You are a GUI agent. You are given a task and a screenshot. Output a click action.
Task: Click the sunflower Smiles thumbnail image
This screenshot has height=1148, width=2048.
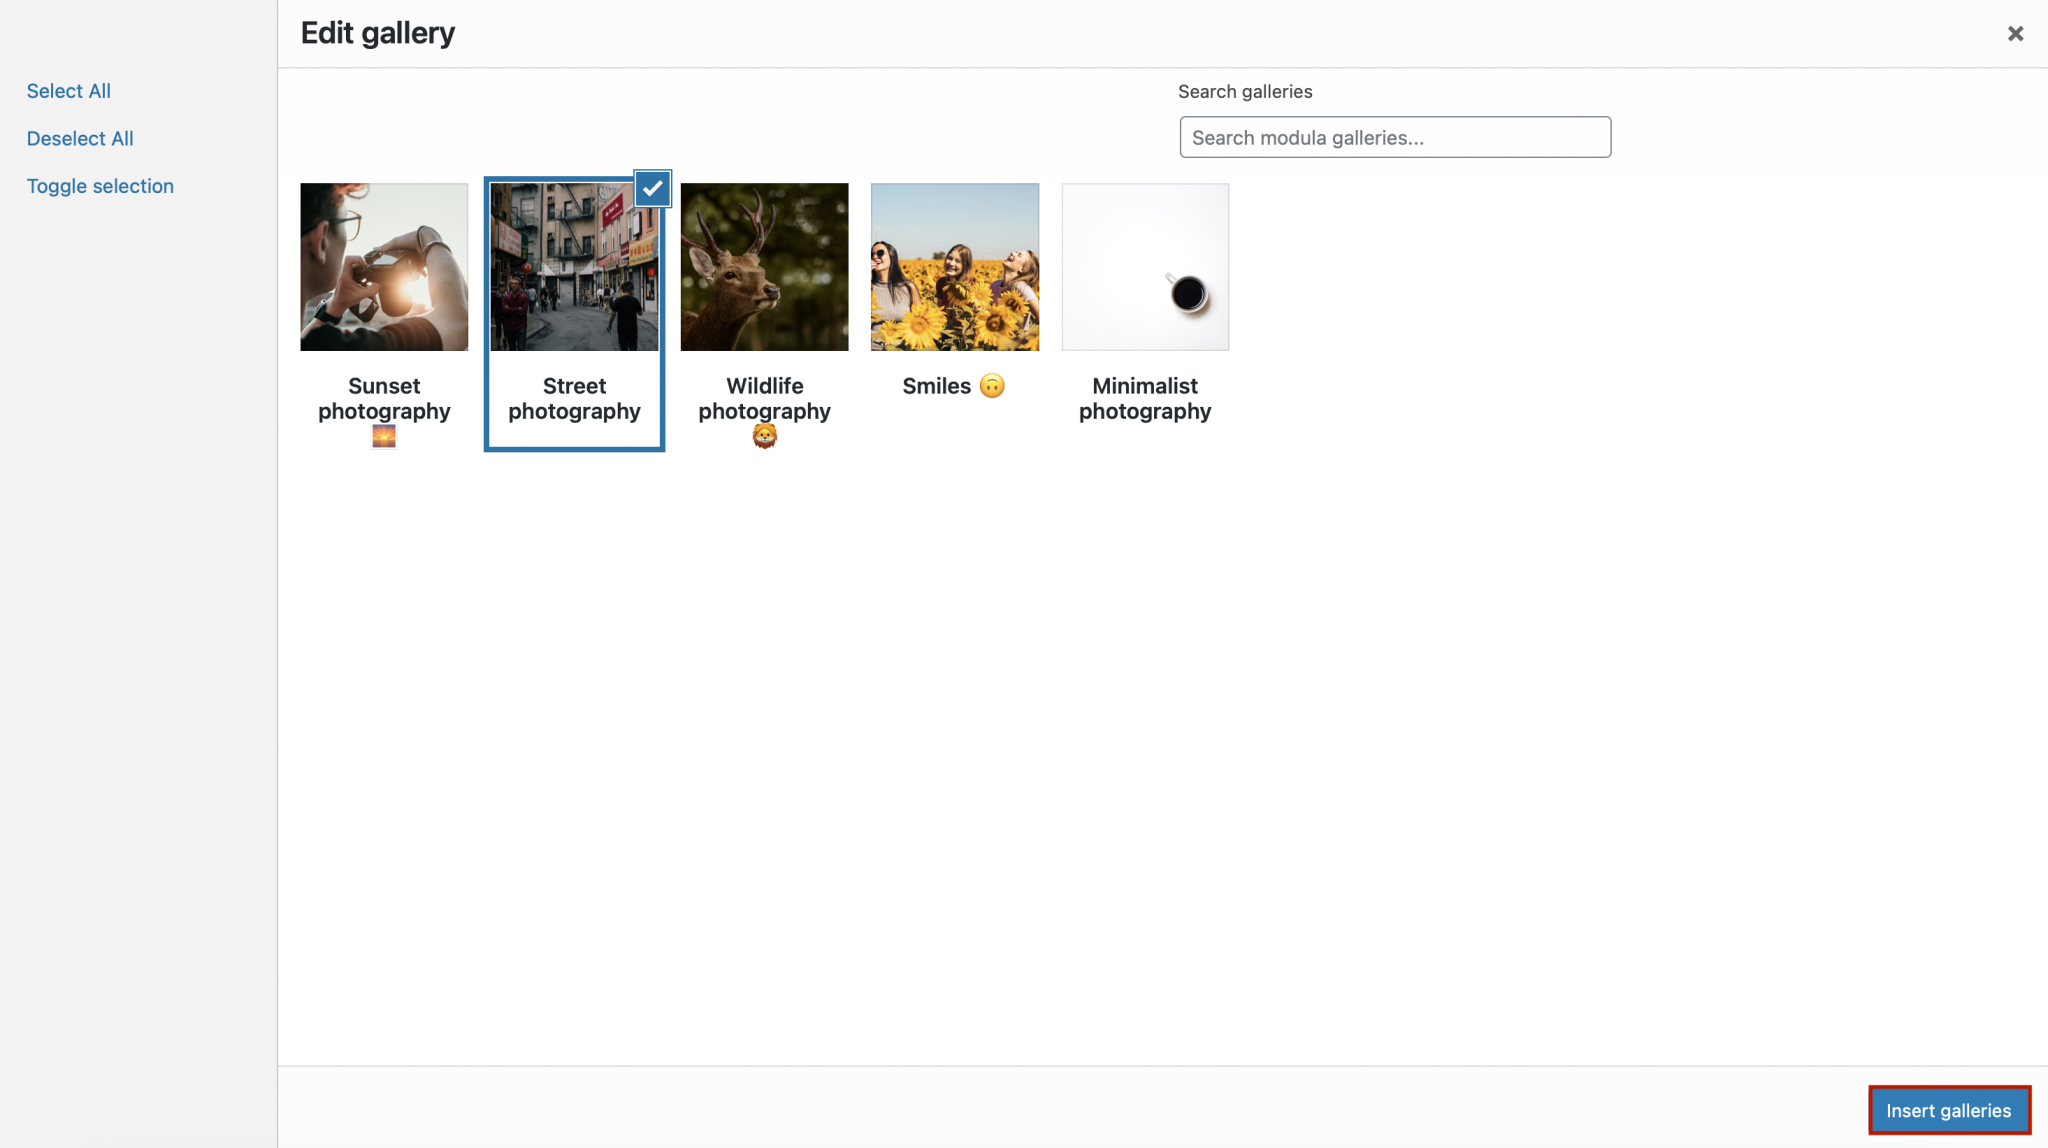click(954, 266)
